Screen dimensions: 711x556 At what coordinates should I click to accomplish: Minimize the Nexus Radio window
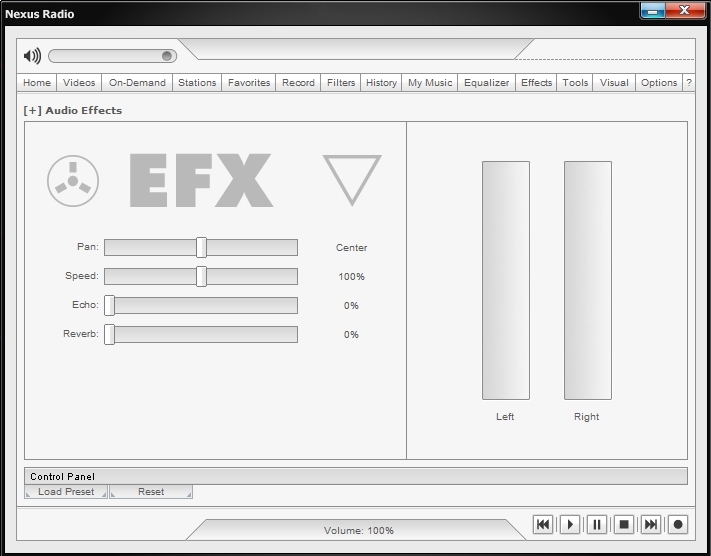(x=653, y=11)
